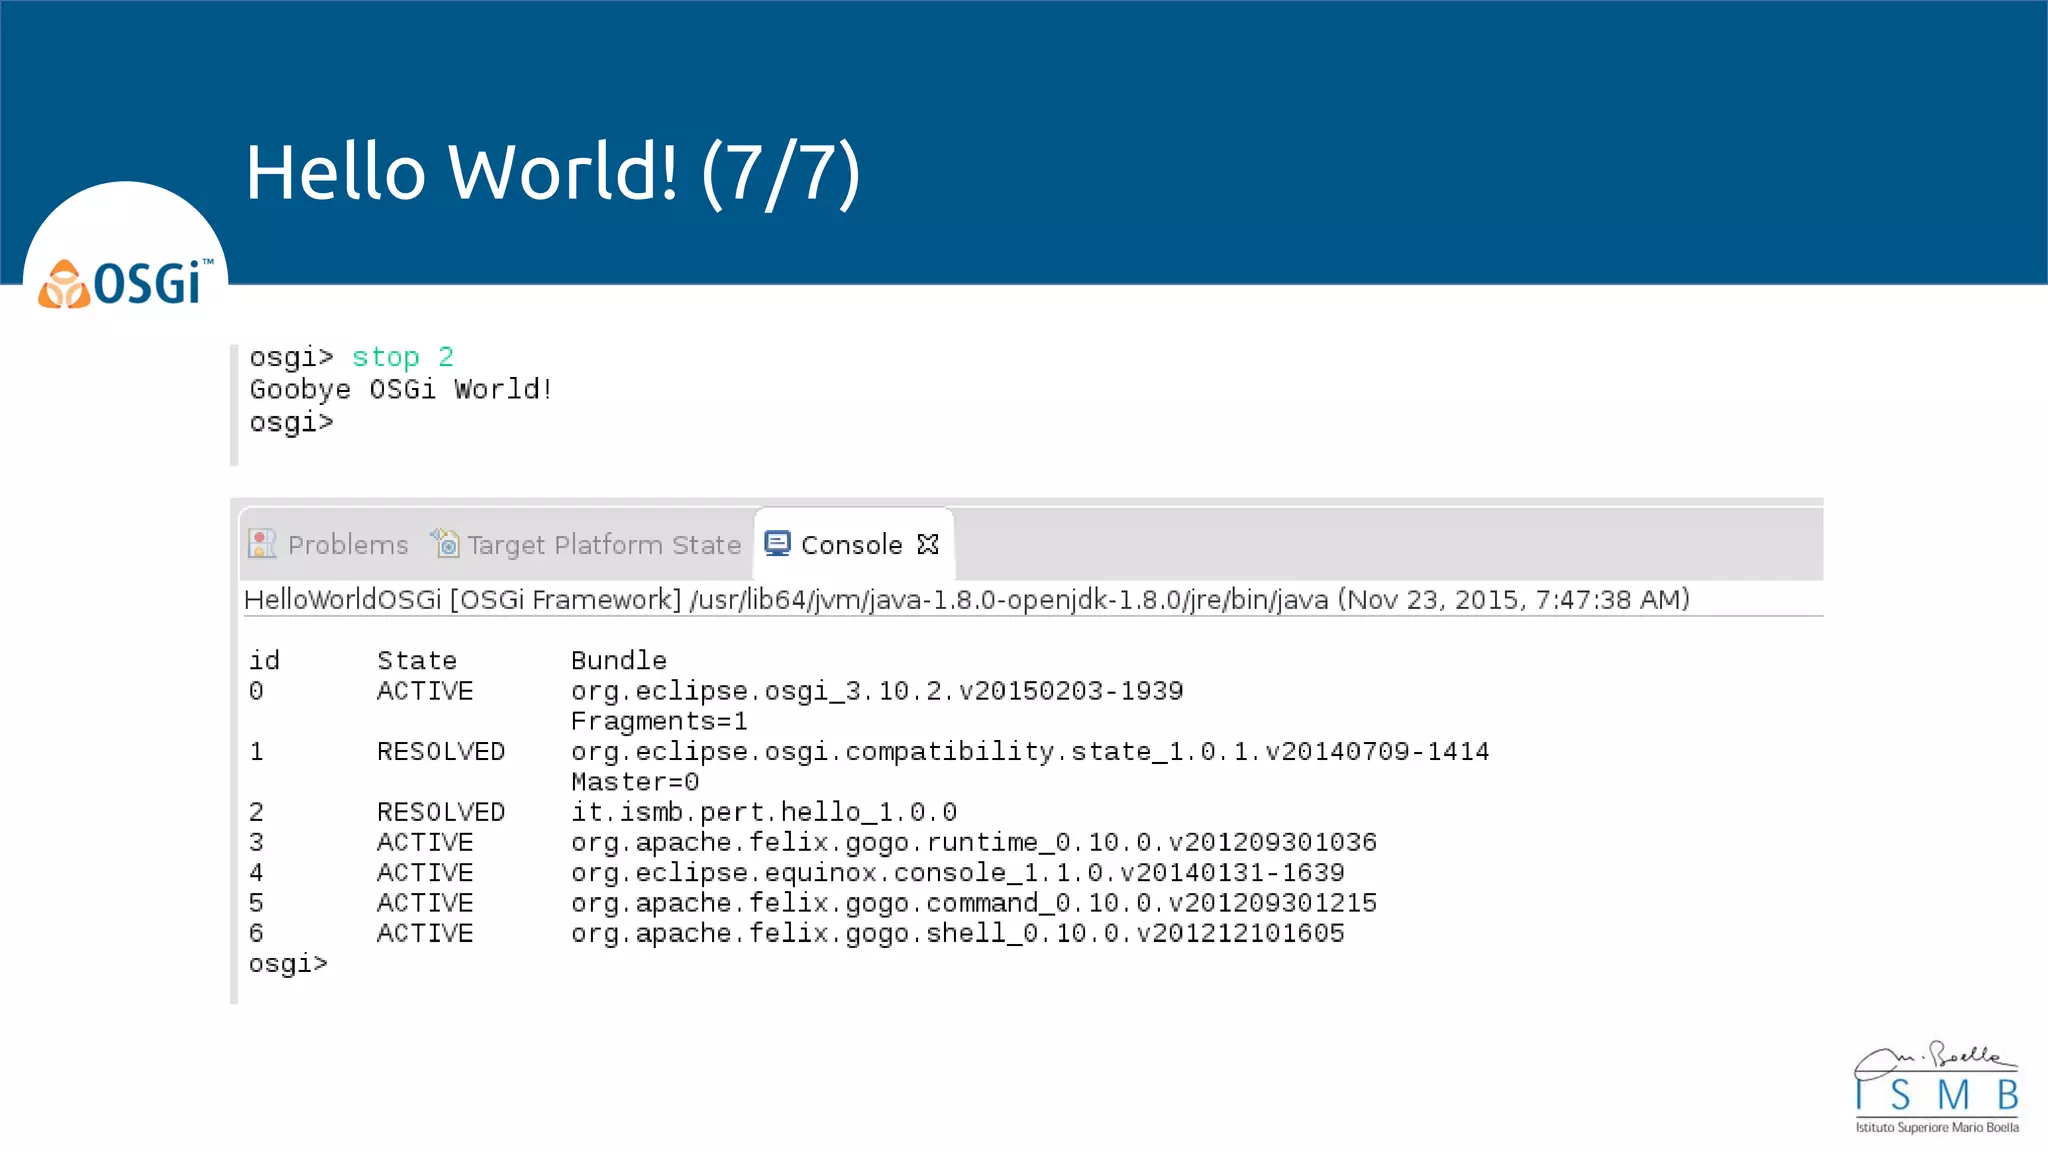
Task: Click the Console monitor icon
Action: point(777,543)
